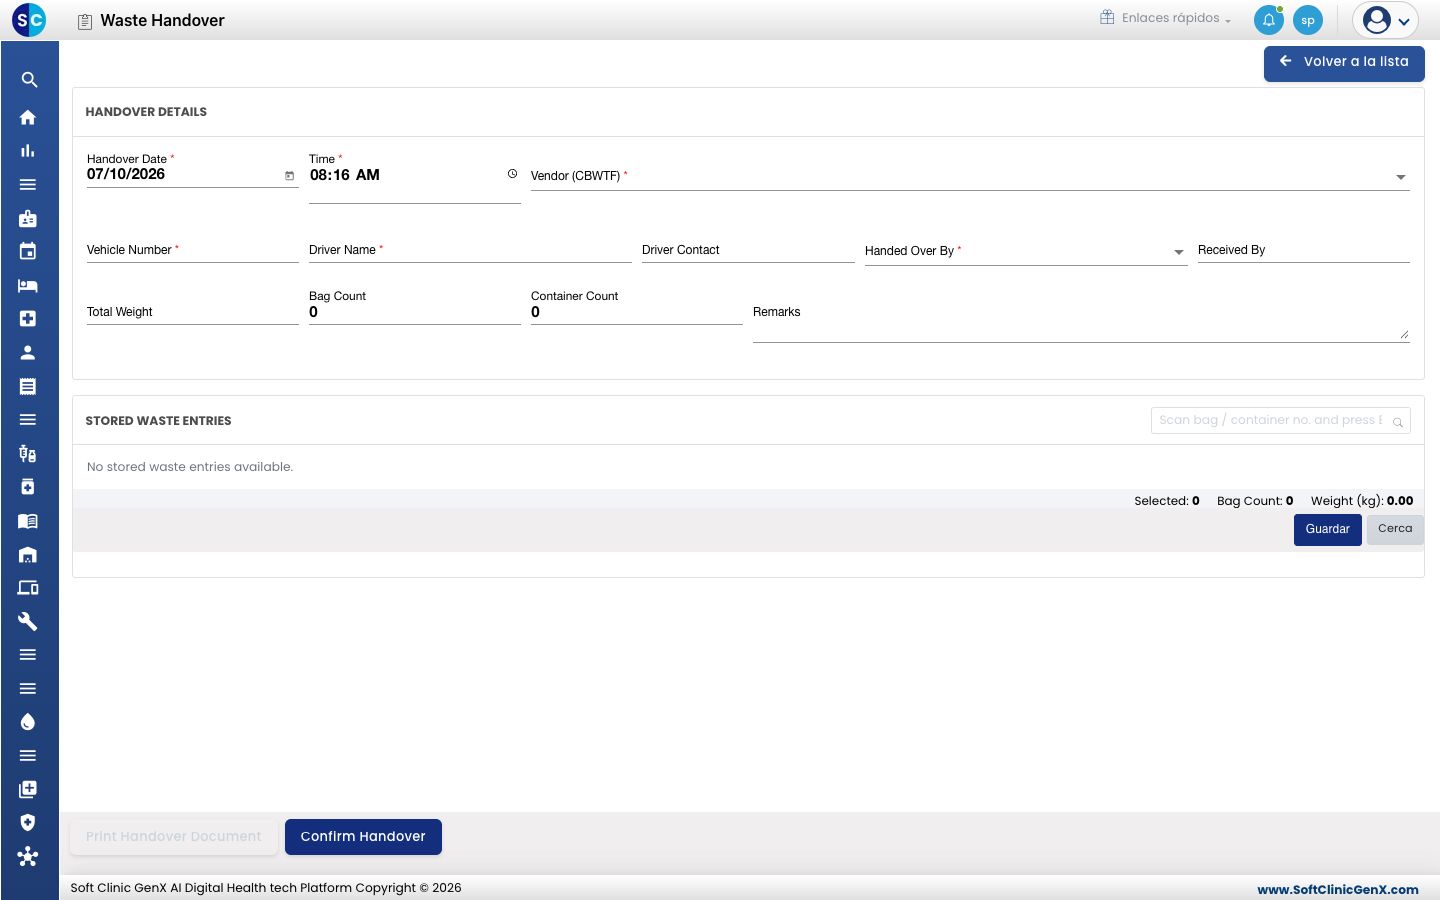Select the warehouse icon in sidebar
Viewport: 1440px width, 900px height.
point(28,554)
